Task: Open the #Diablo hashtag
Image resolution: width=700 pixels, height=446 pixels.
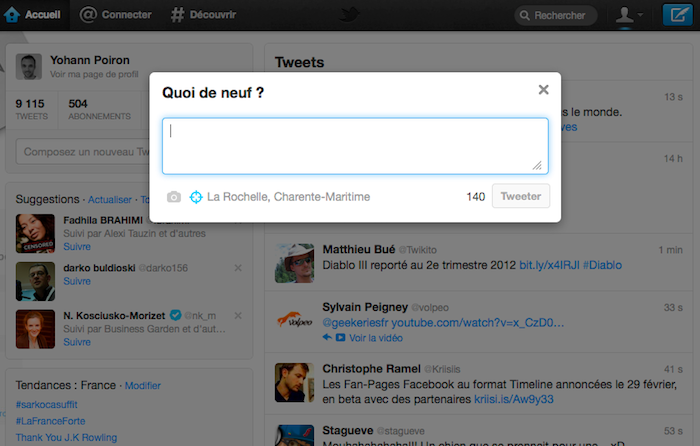Action: coord(602,265)
